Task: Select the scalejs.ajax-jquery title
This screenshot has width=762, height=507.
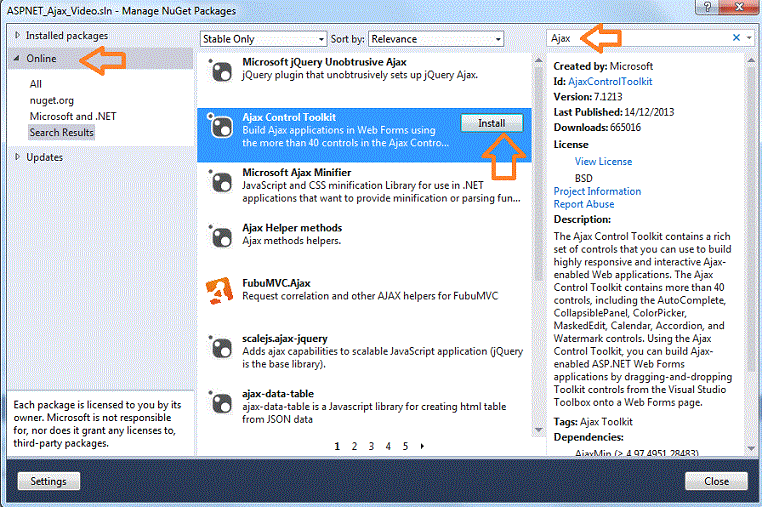Action: [285, 338]
